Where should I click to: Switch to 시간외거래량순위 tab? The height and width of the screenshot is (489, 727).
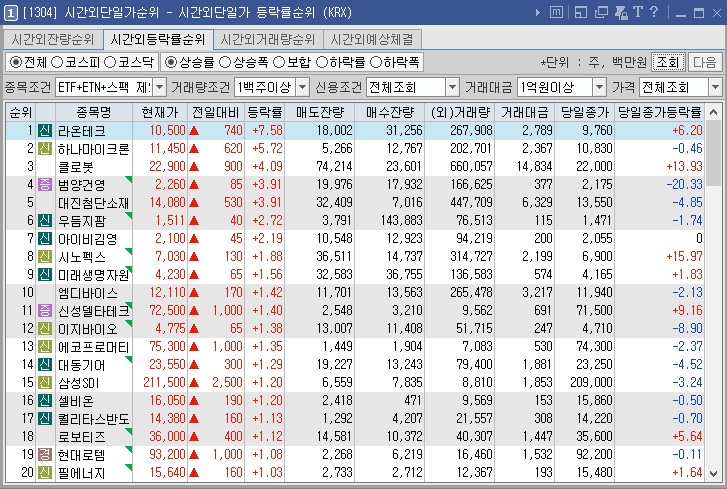pyautogui.click(x=268, y=40)
